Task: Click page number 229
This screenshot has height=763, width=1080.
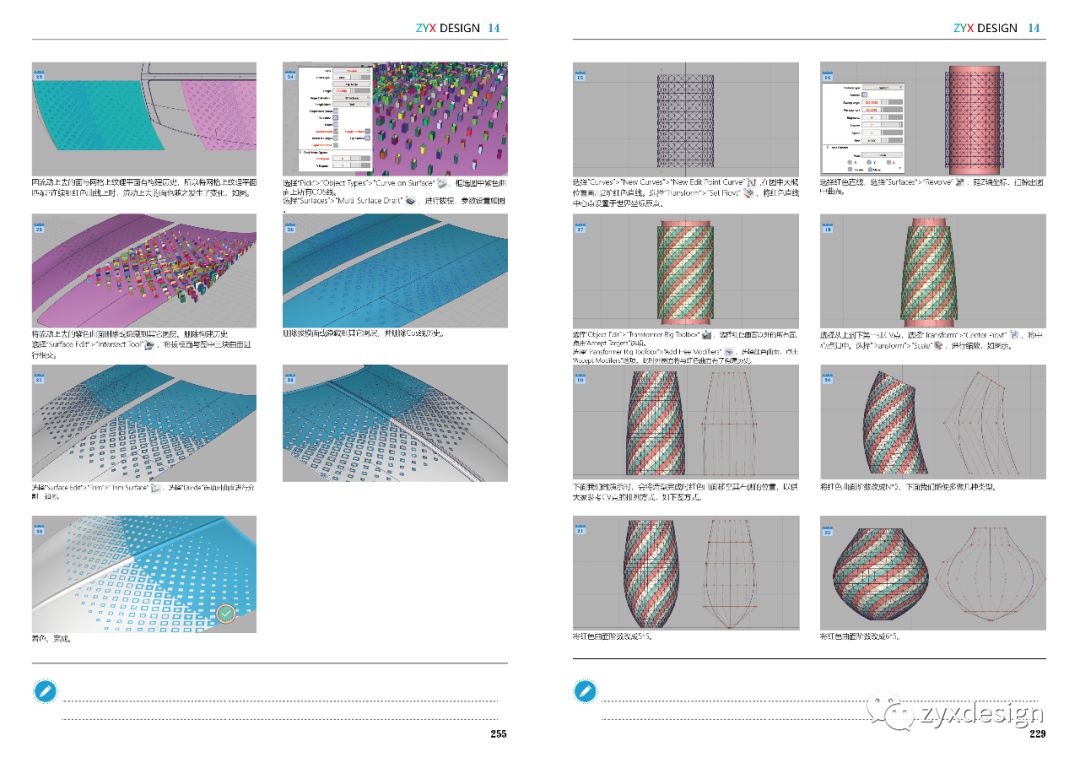Action: [1037, 734]
